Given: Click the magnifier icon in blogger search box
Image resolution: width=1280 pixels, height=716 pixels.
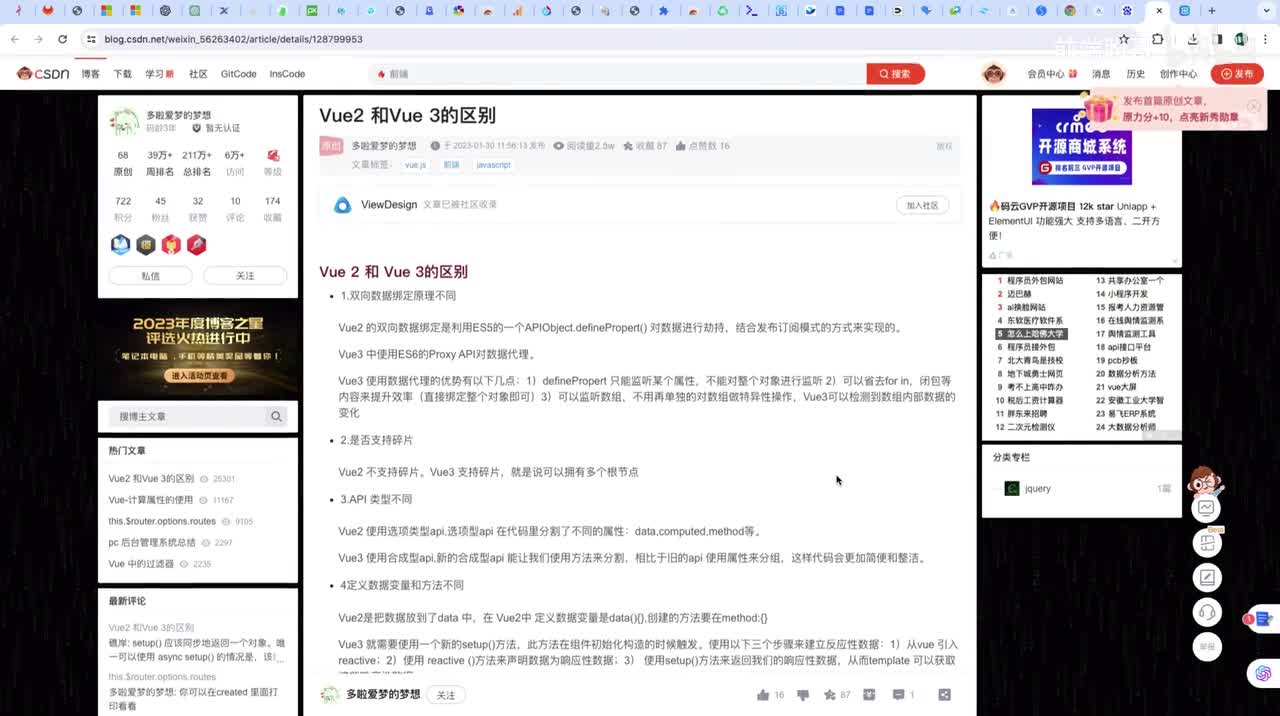Looking at the screenshot, I should tap(276, 417).
